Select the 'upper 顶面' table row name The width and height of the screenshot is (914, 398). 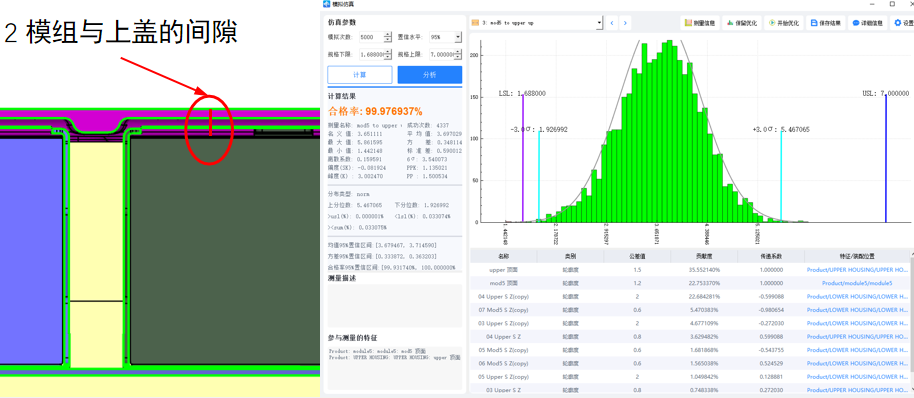click(x=504, y=270)
